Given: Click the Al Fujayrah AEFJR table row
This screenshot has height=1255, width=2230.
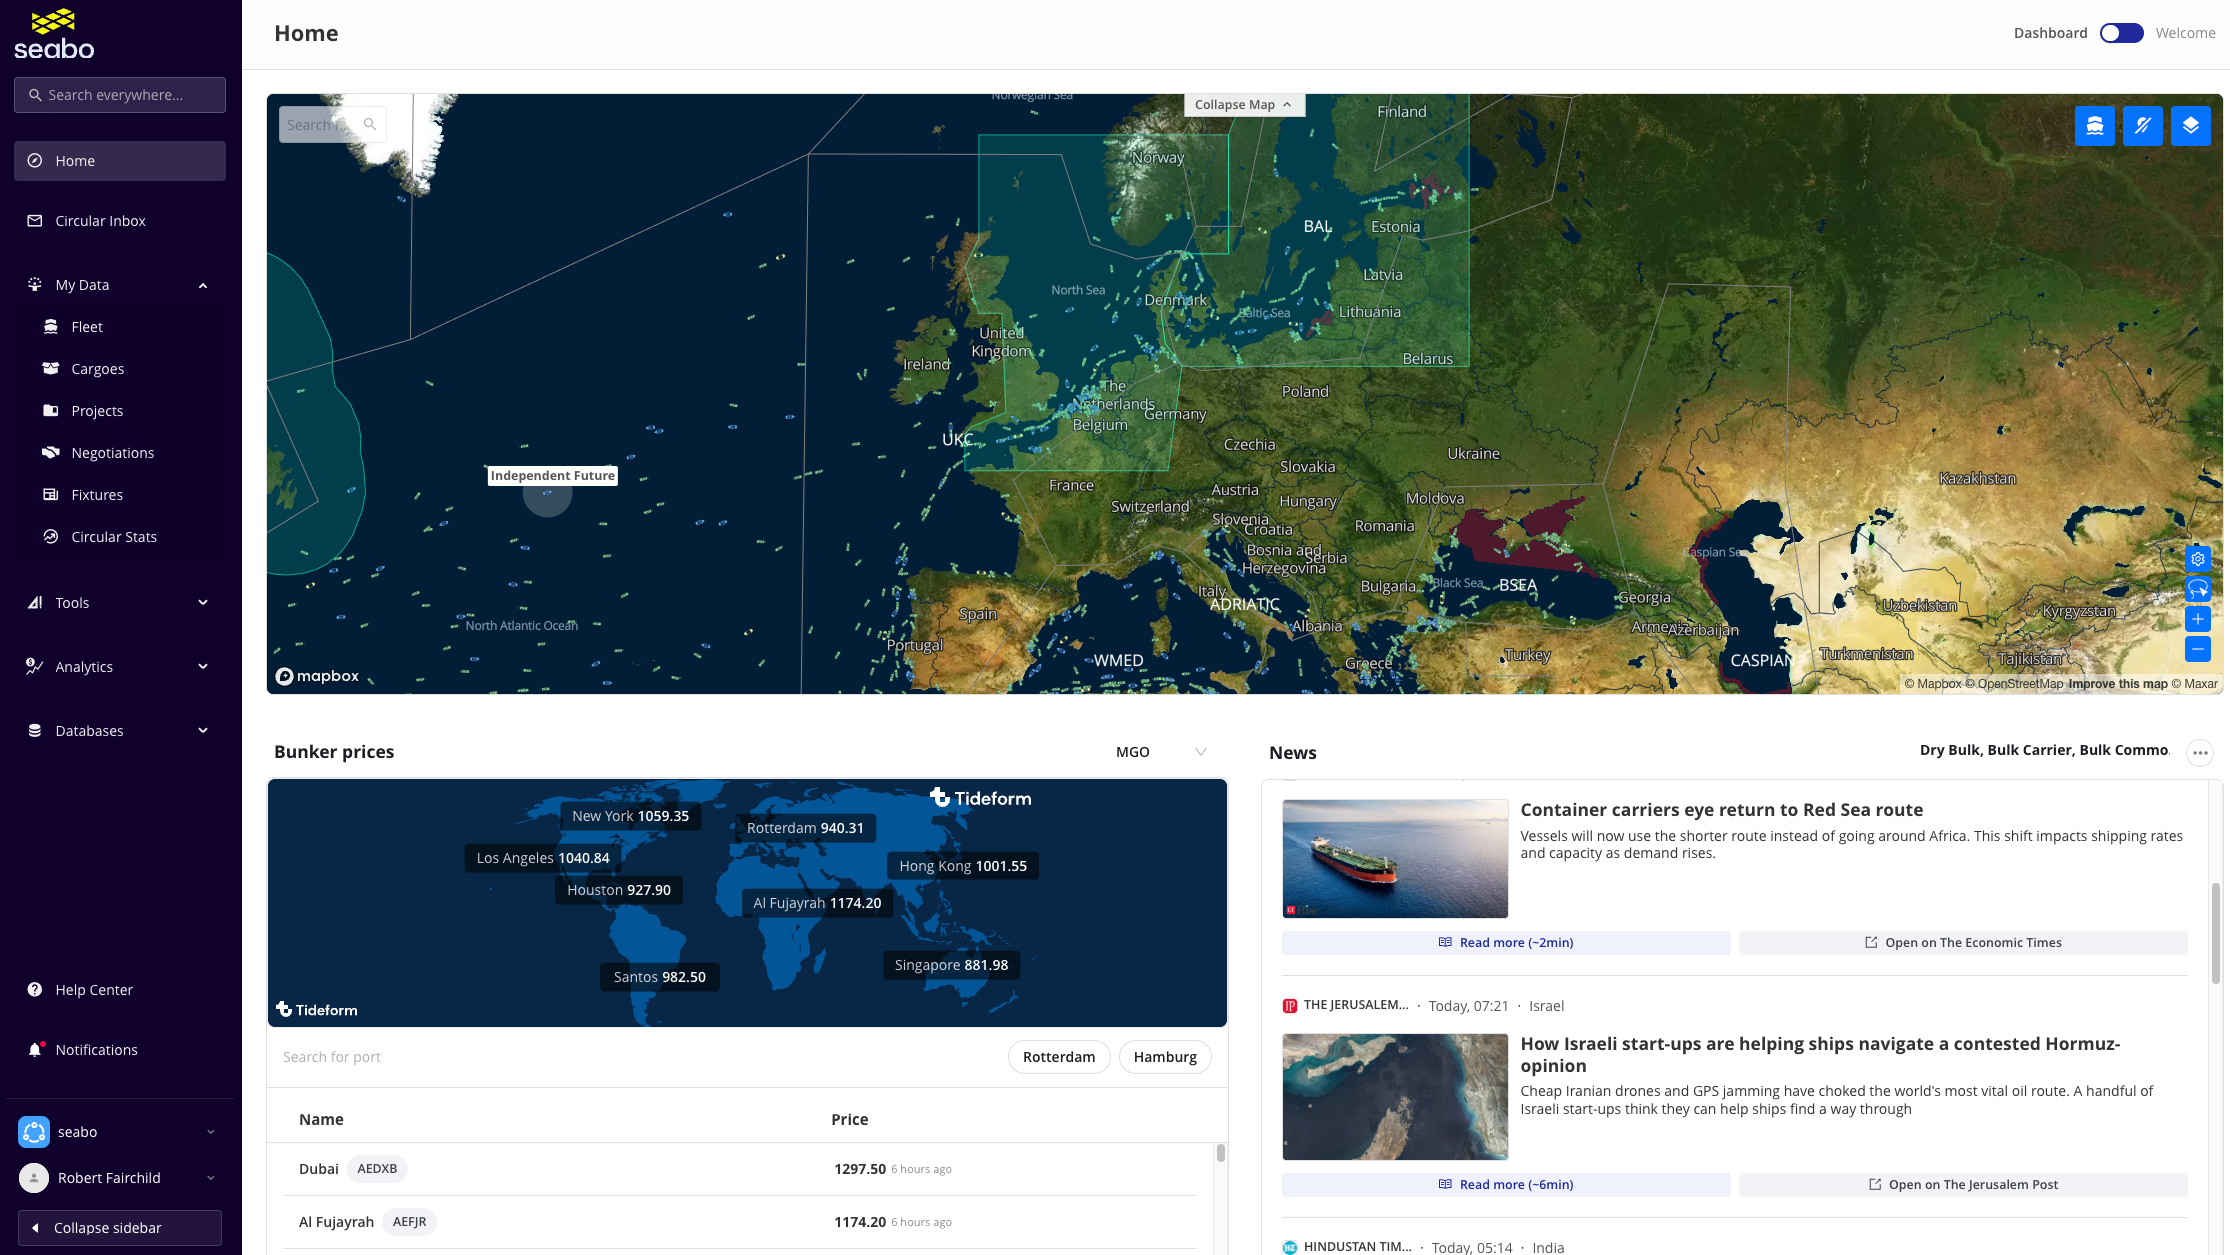Looking at the screenshot, I should point(740,1222).
